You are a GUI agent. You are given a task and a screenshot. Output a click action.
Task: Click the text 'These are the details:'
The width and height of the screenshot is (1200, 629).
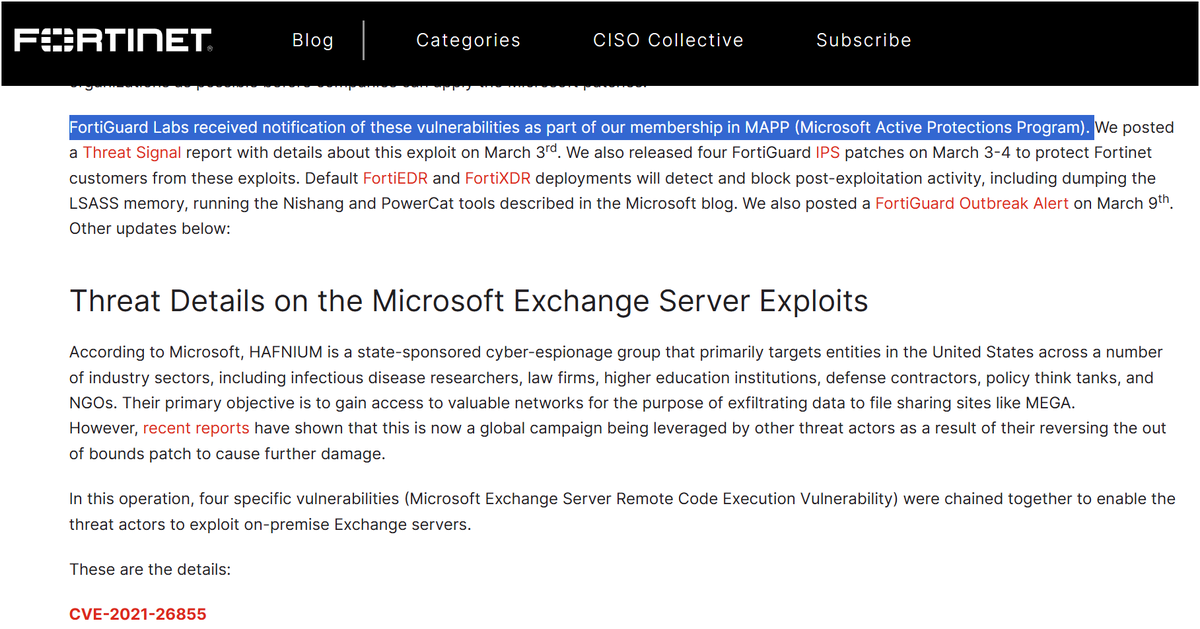pos(150,569)
